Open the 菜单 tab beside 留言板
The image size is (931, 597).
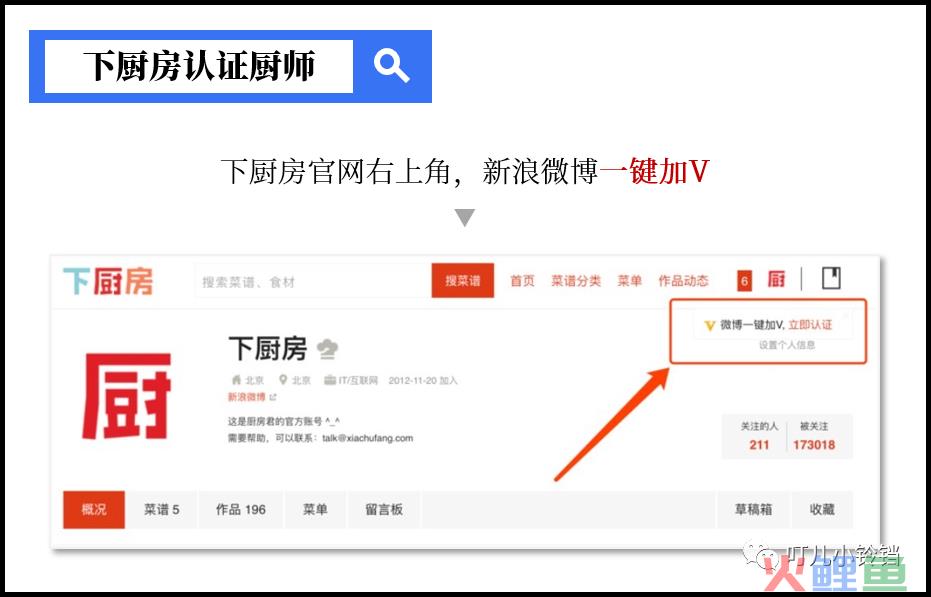(315, 510)
